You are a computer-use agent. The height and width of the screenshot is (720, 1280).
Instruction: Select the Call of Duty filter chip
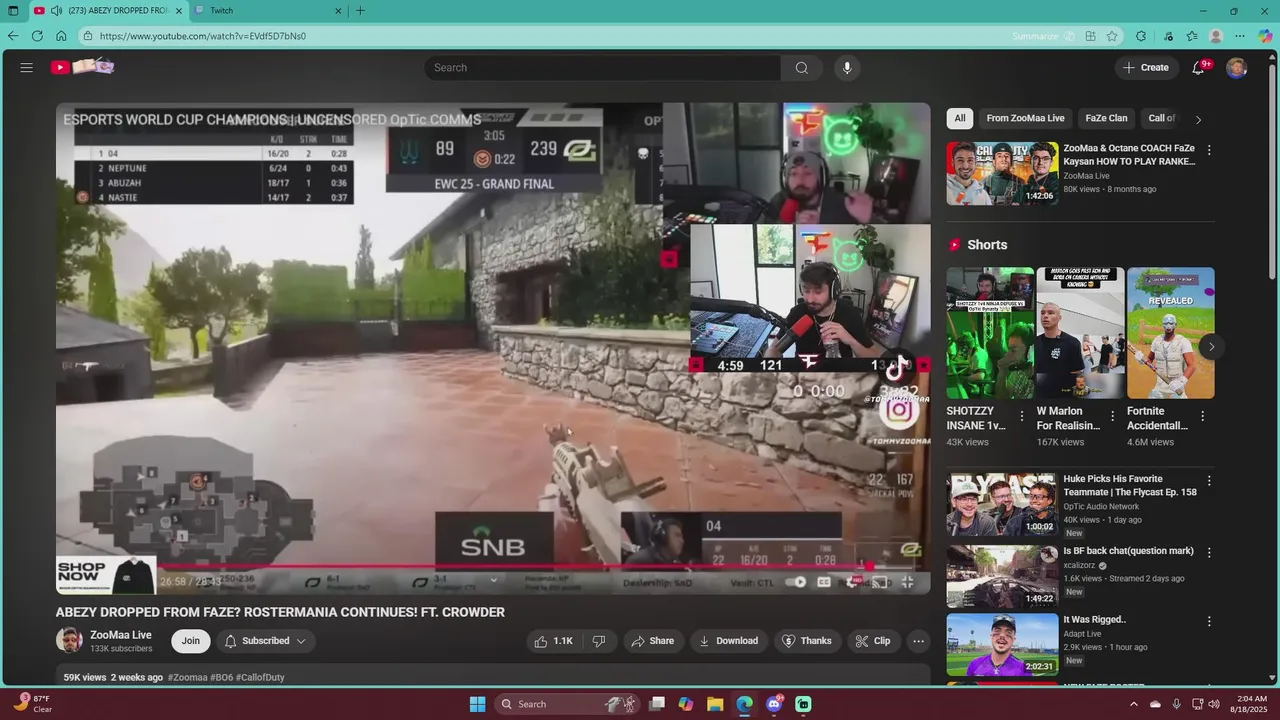tap(1162, 118)
